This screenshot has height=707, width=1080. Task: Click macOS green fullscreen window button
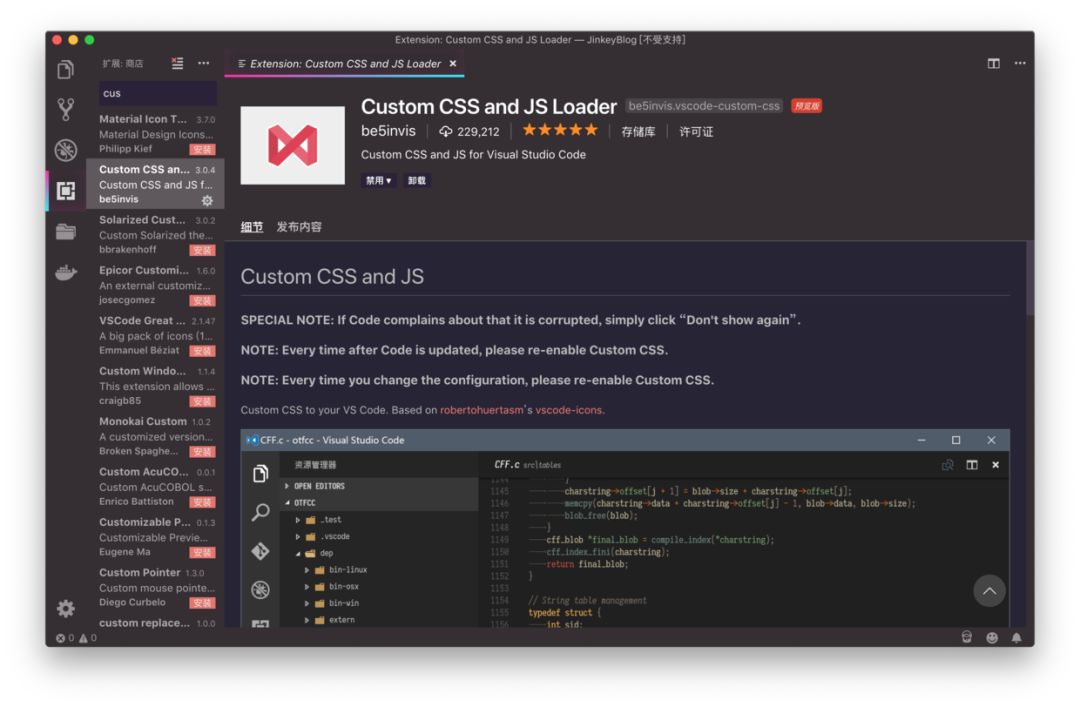coord(90,40)
